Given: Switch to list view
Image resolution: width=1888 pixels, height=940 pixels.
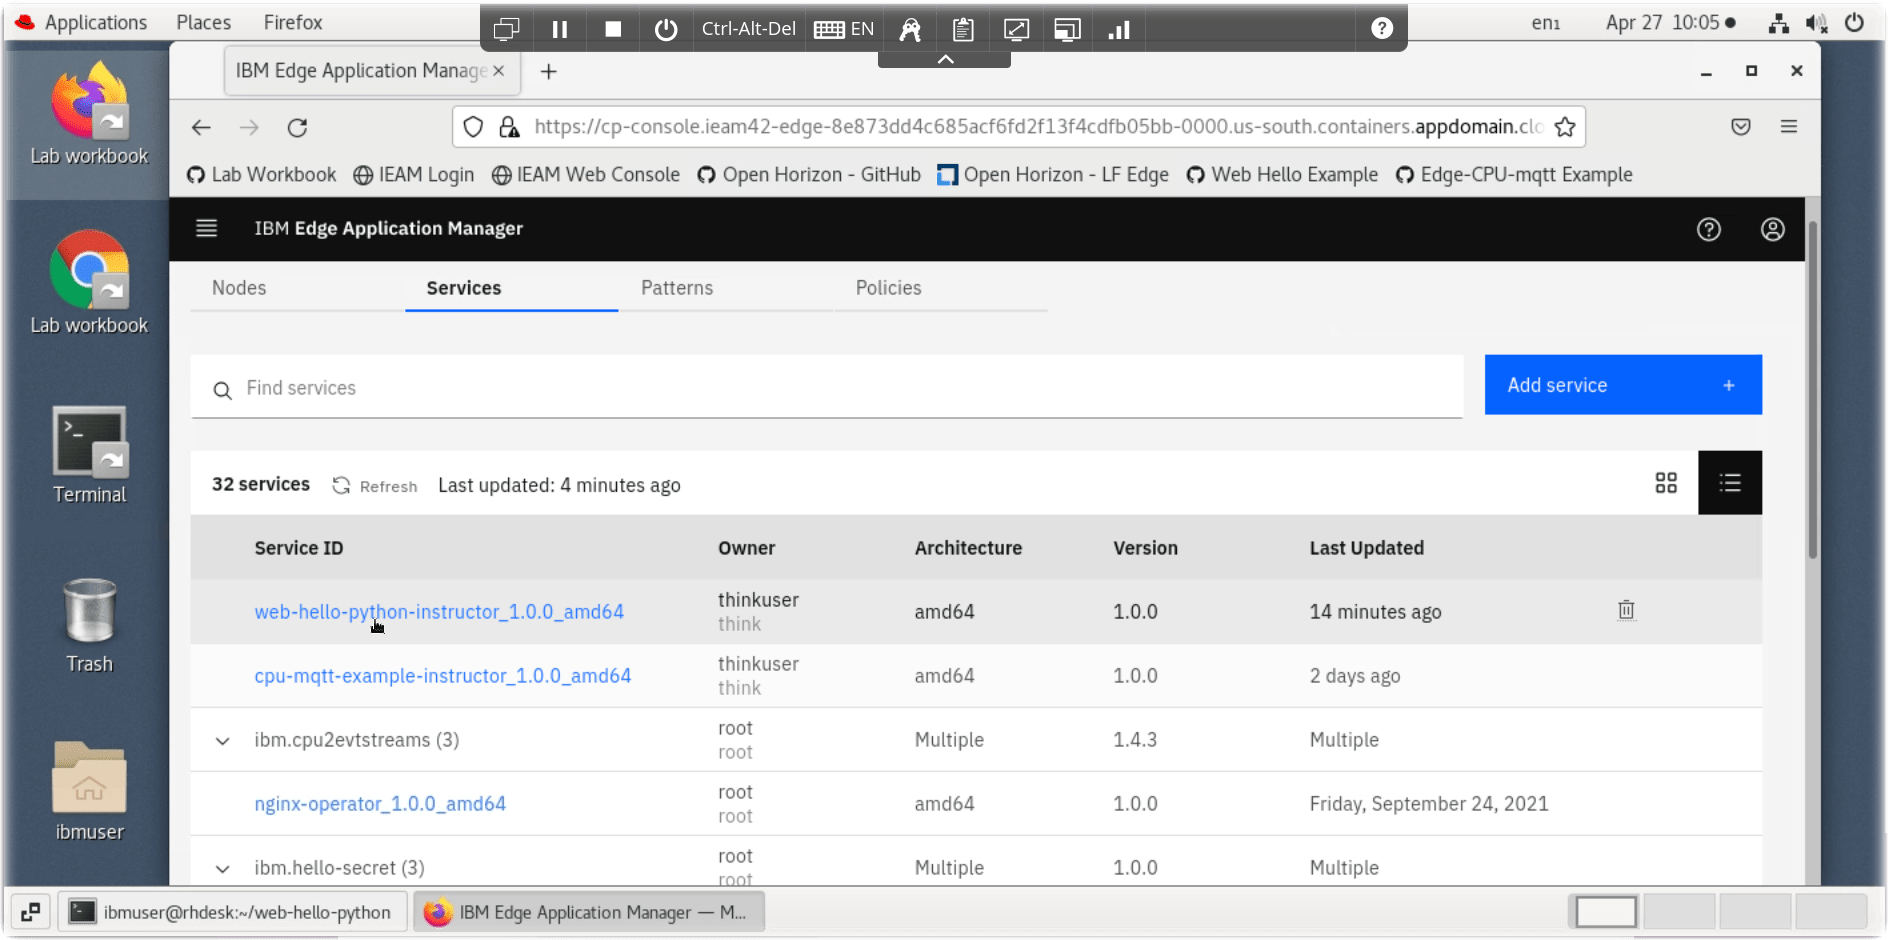Looking at the screenshot, I should pos(1730,484).
